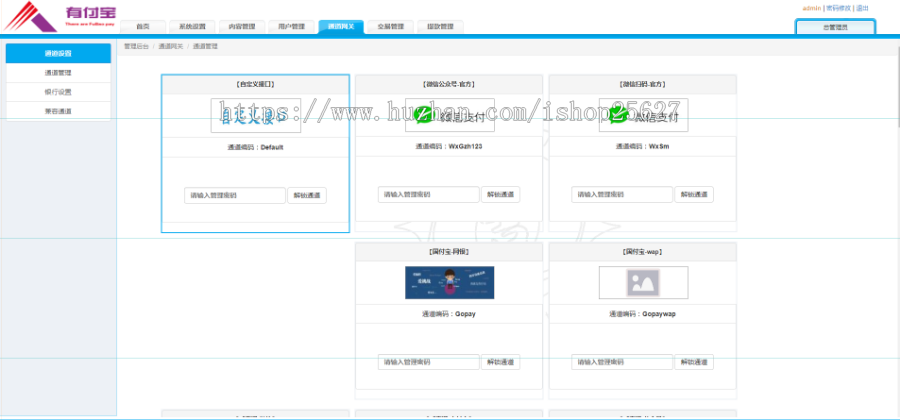Click the 密码修改 link
Image resolution: width=900 pixels, height=420 pixels.
tap(838, 8)
